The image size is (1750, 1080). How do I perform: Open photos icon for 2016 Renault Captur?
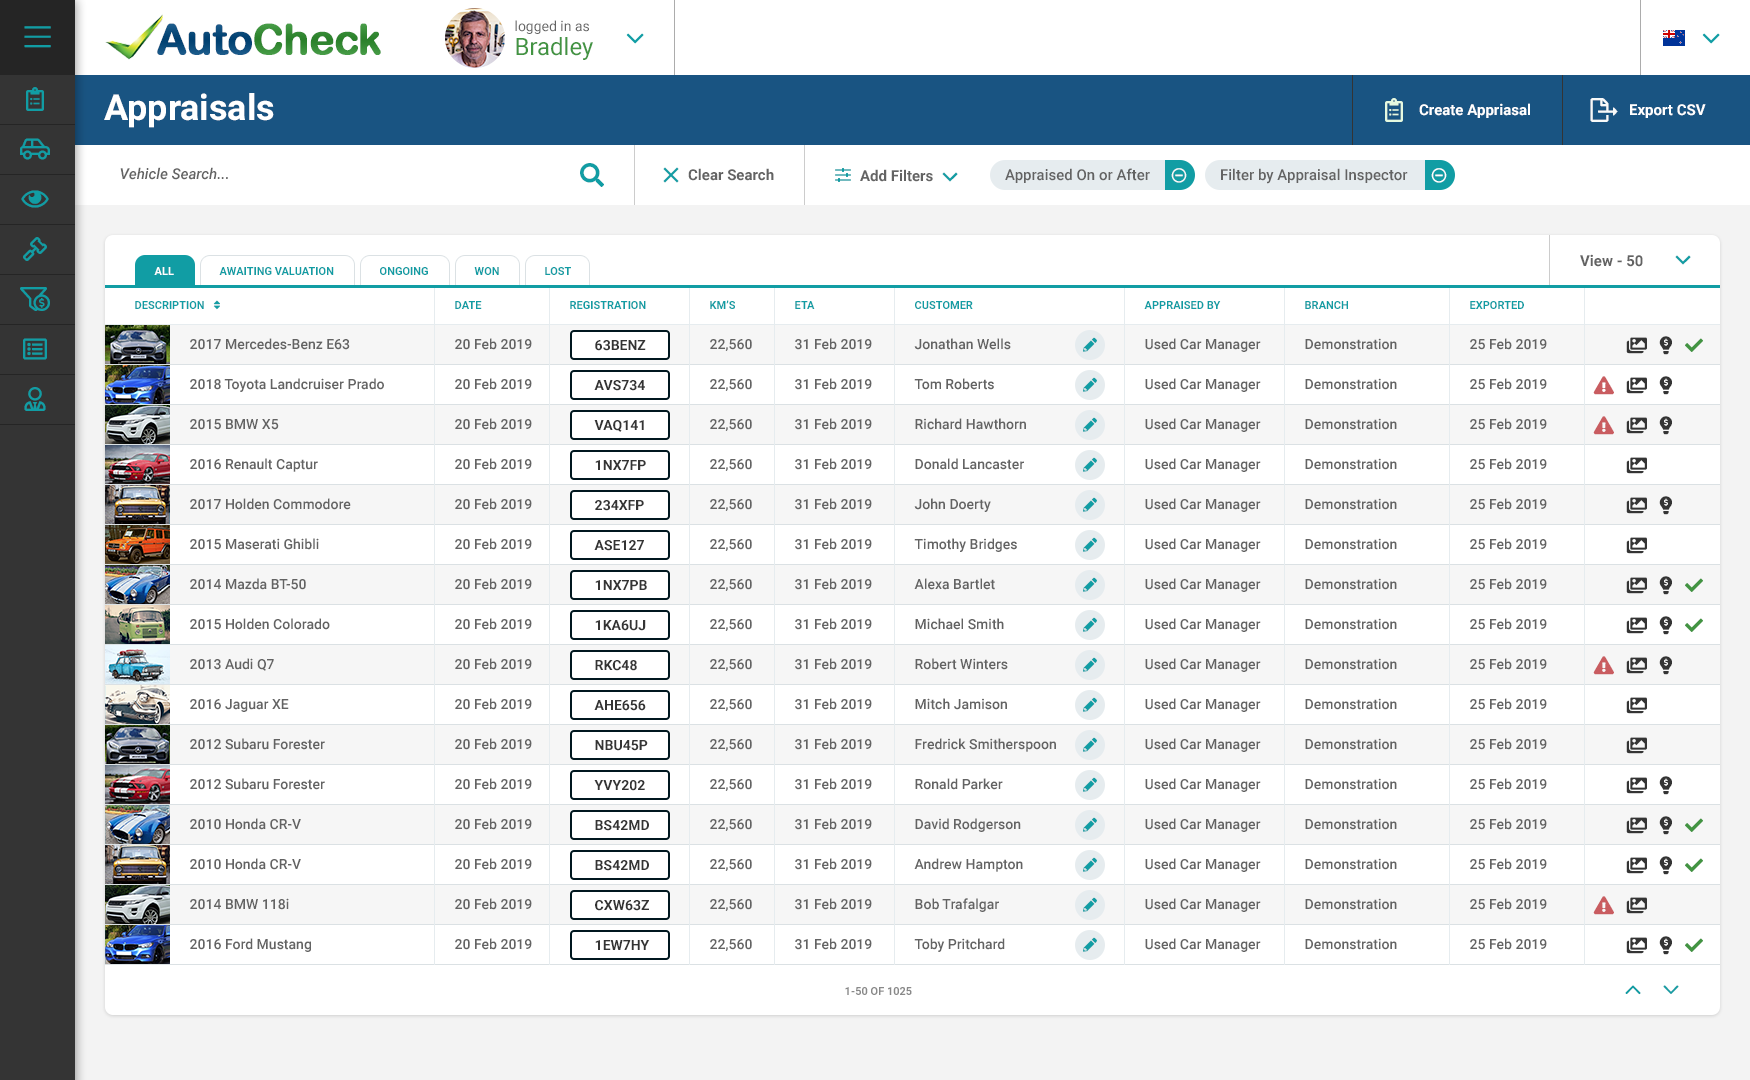(x=1636, y=465)
